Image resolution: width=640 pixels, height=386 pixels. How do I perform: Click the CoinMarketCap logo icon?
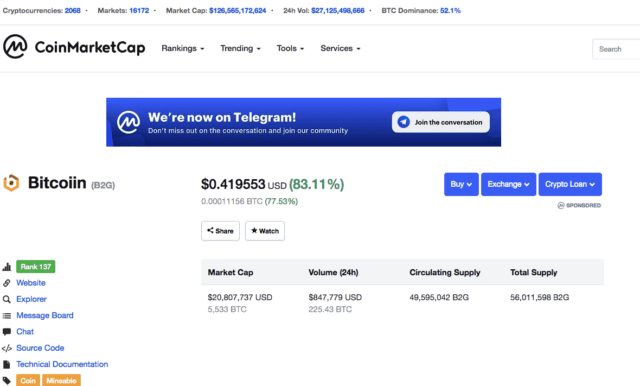tap(15, 47)
